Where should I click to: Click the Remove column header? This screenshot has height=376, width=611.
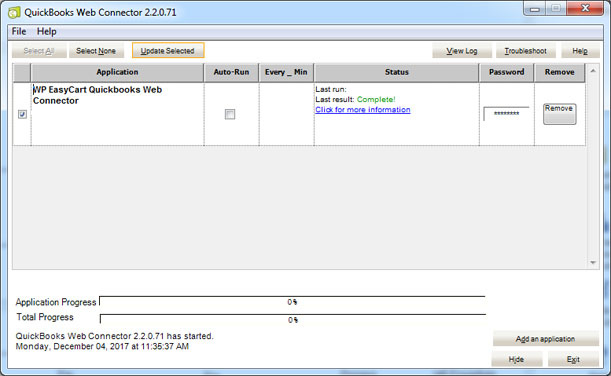click(560, 72)
